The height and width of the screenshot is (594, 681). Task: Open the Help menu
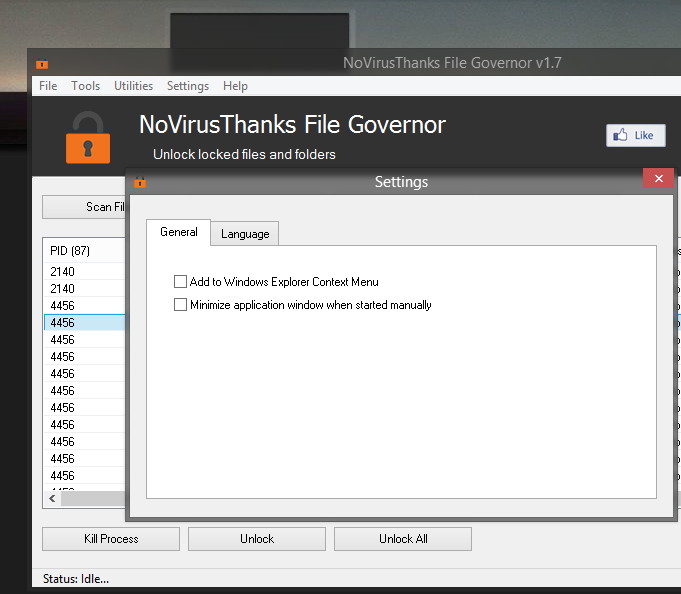pos(235,86)
